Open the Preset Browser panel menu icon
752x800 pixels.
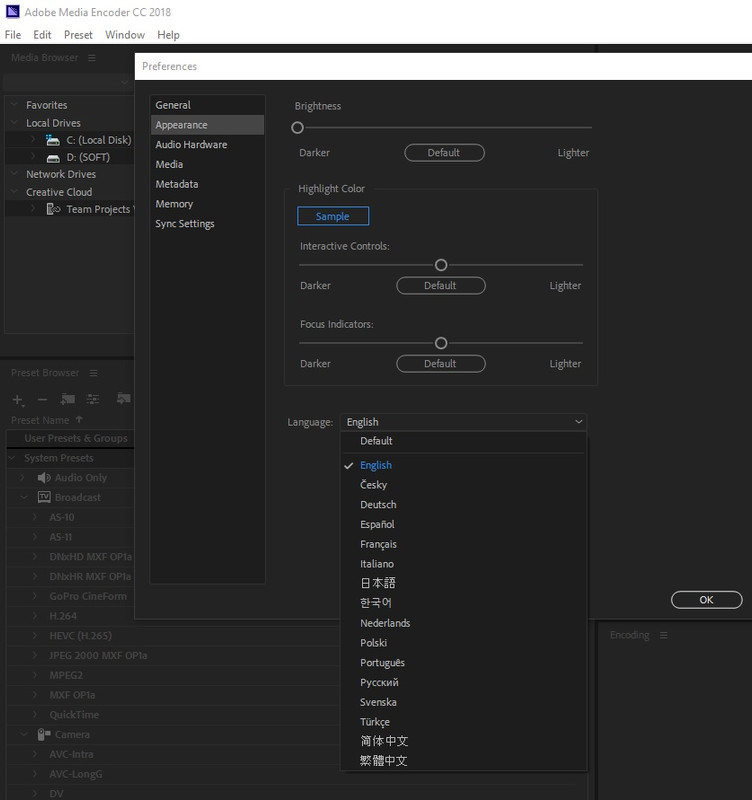[x=93, y=373]
